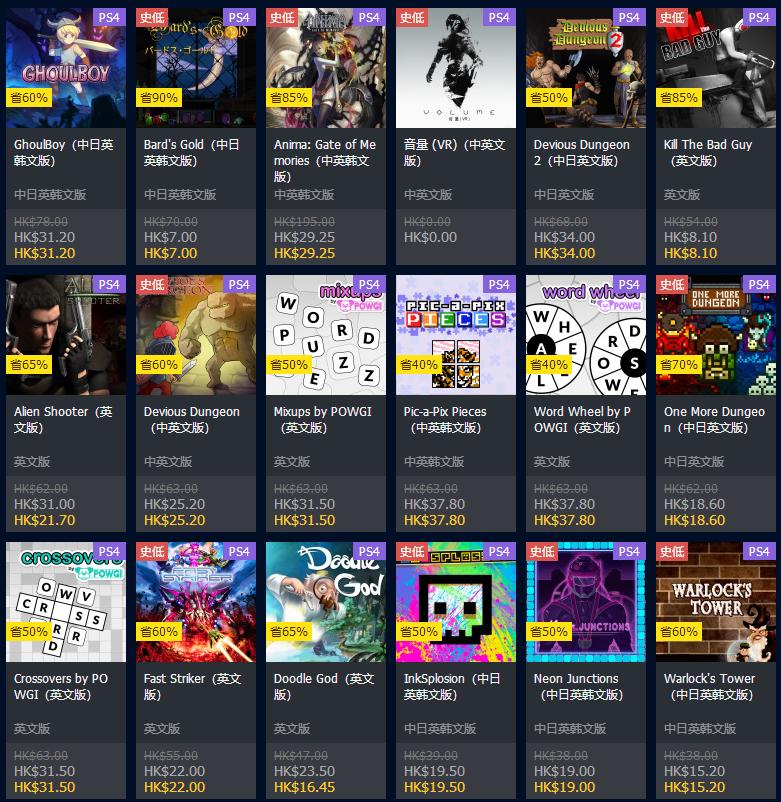Open the Doodle God cover thumbnail
The width and height of the screenshot is (781, 802).
(326, 602)
